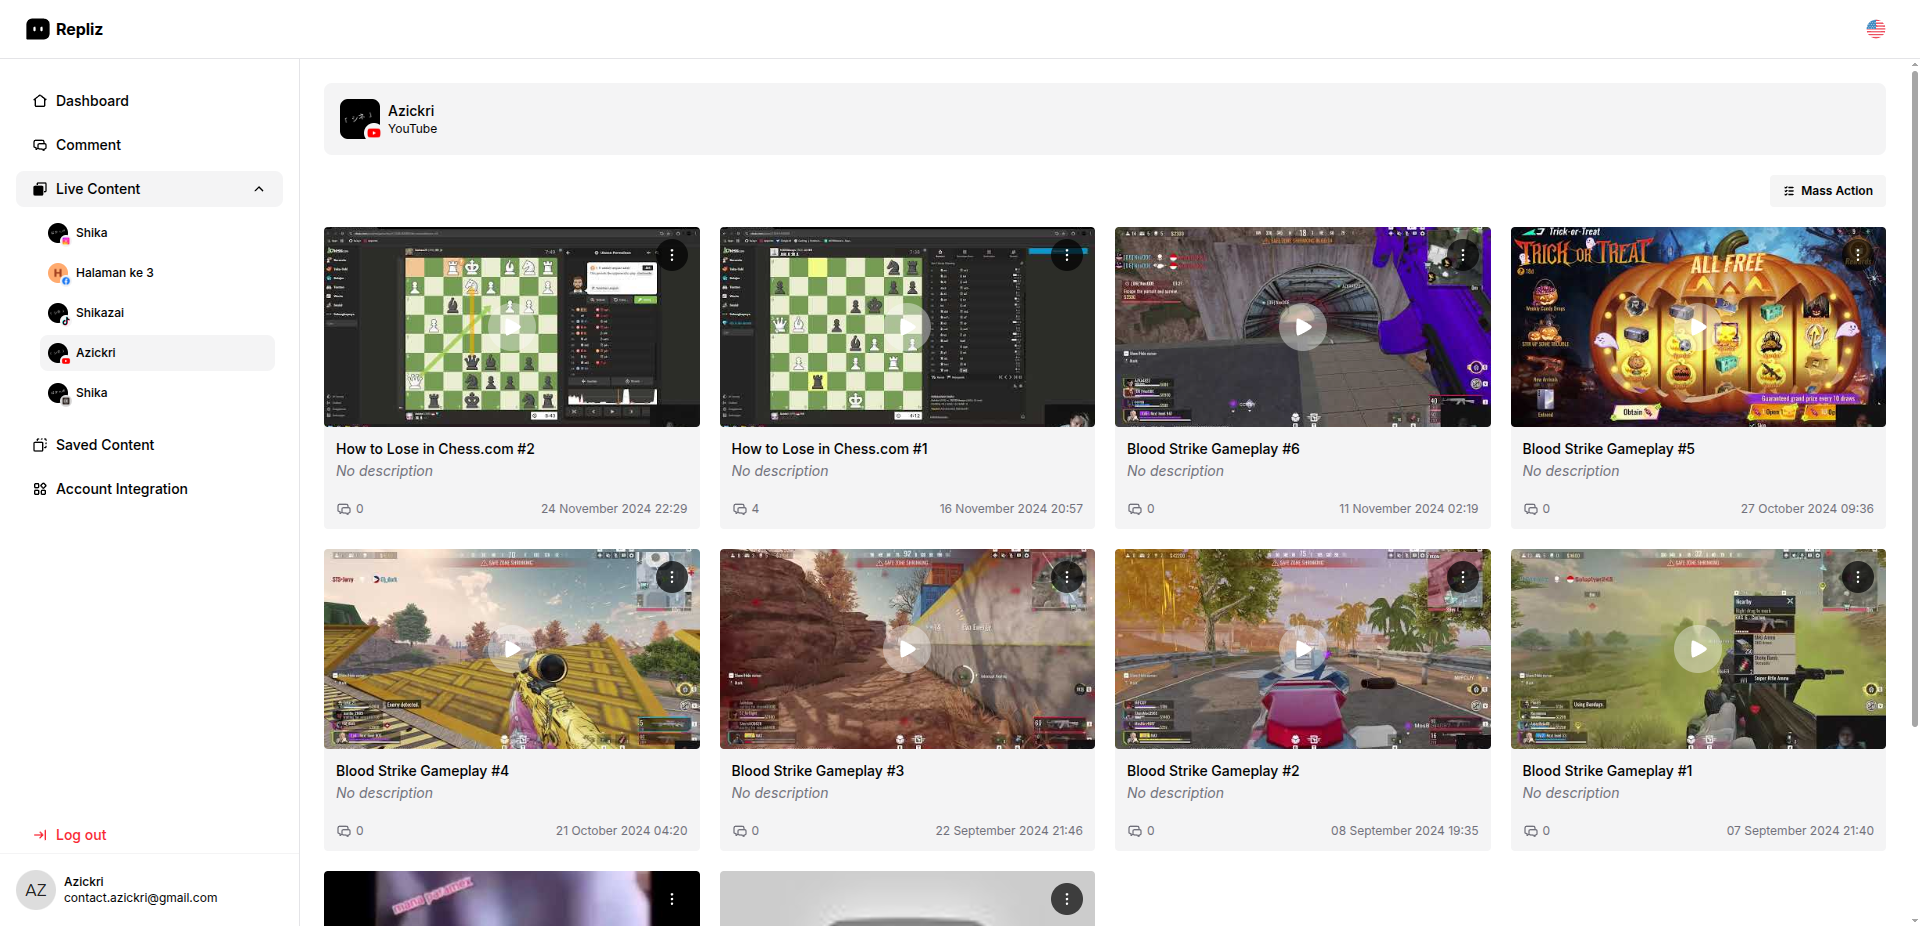This screenshot has height=926, width=1920.
Task: Click comment icon on Blood Strike Gameplay #6
Action: click(1135, 509)
